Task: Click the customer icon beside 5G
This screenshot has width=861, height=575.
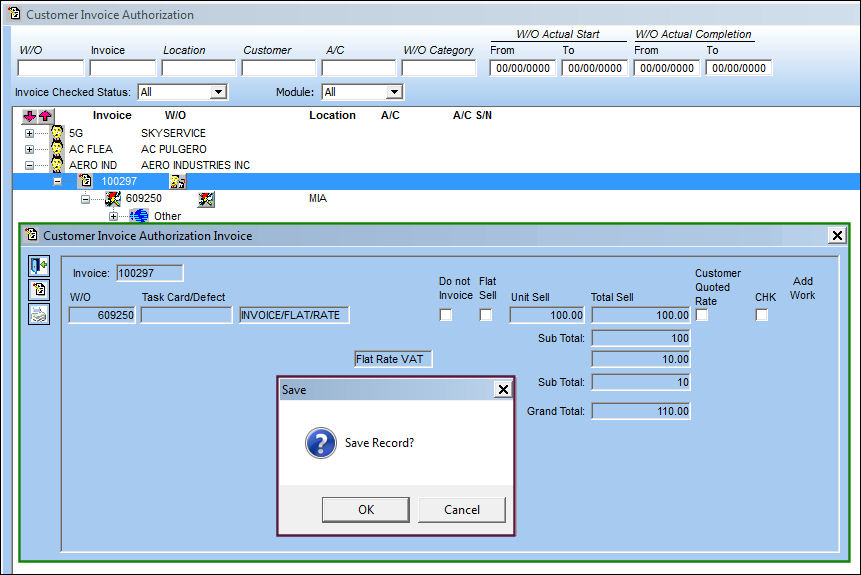Action: pyautogui.click(x=57, y=133)
